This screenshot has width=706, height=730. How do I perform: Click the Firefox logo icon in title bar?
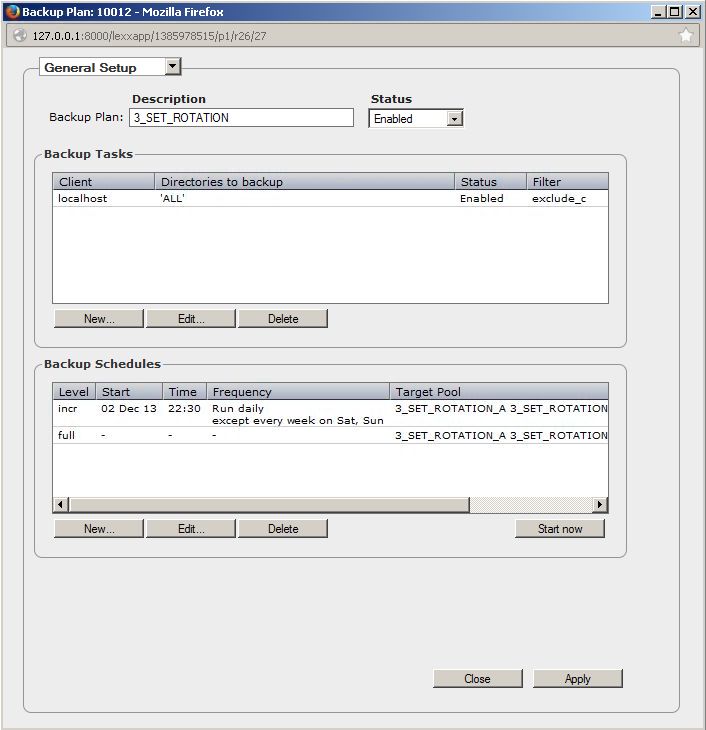point(12,12)
